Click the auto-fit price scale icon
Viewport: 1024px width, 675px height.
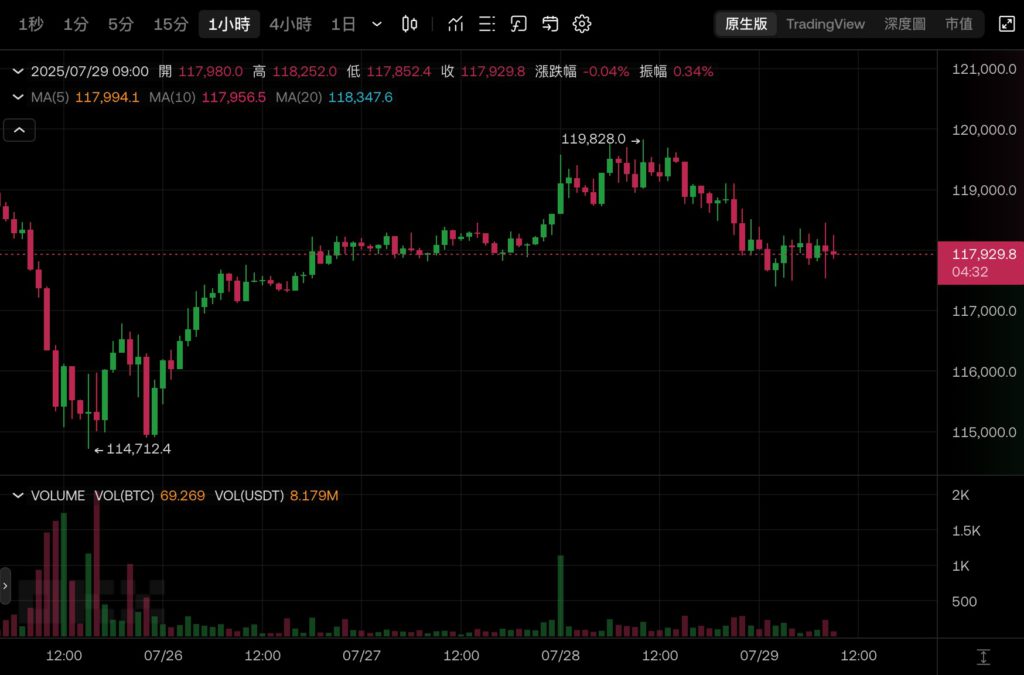point(983,656)
